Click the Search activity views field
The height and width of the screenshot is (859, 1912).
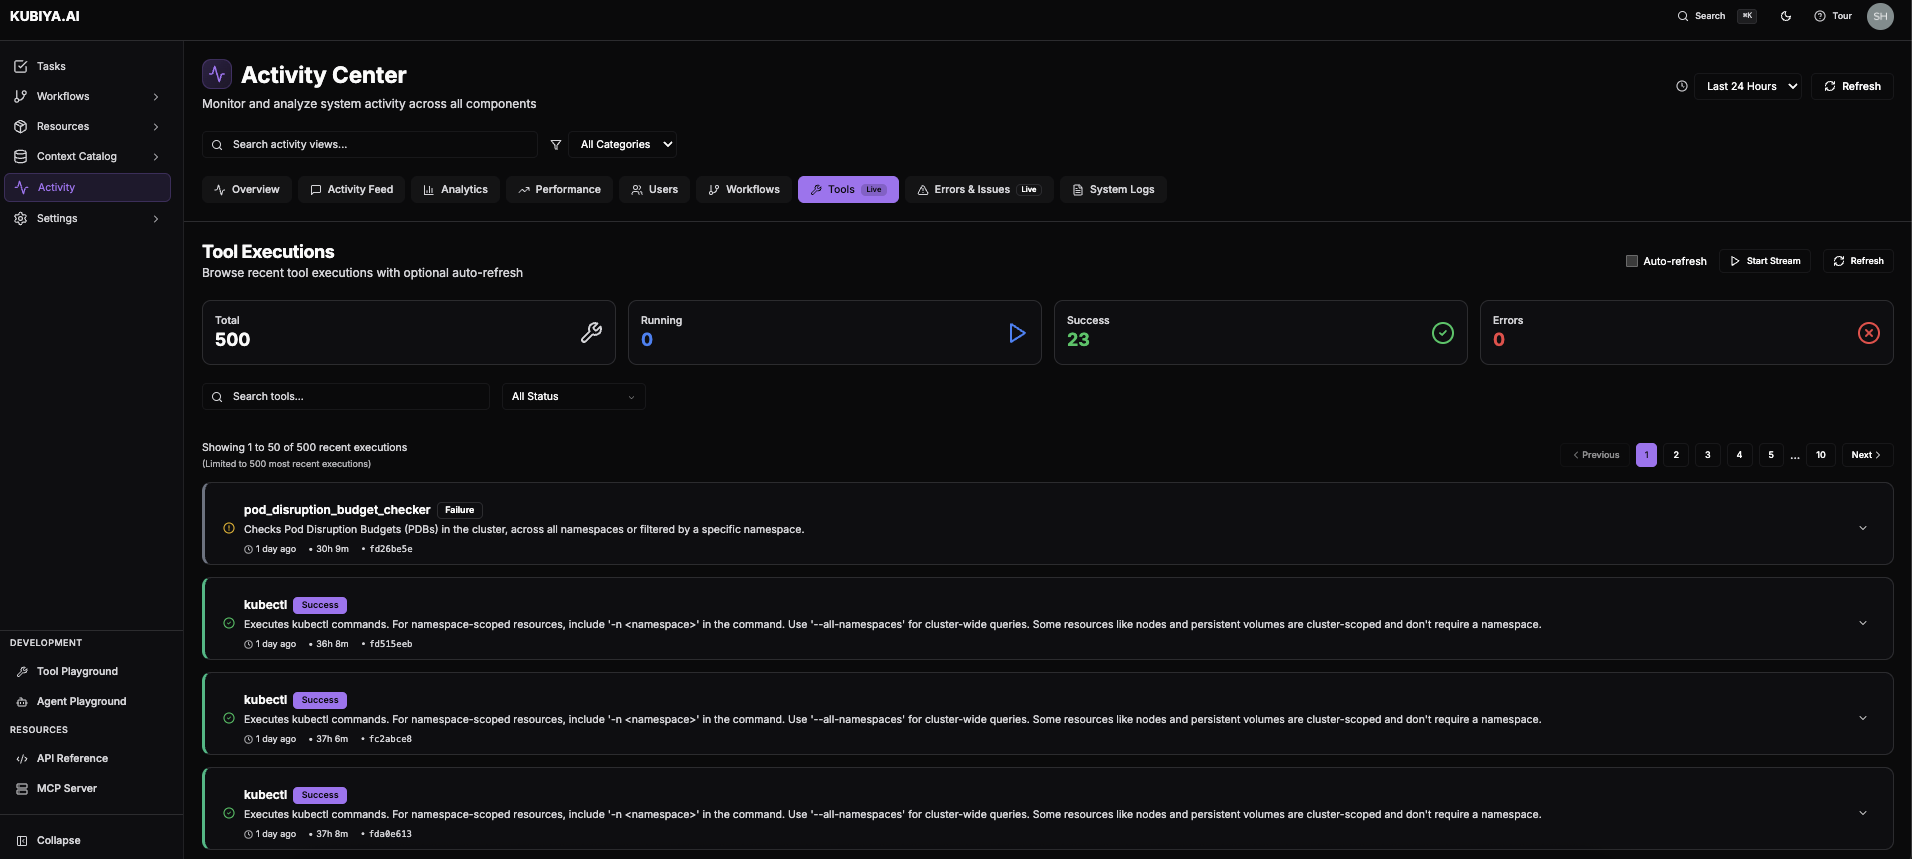coord(370,144)
